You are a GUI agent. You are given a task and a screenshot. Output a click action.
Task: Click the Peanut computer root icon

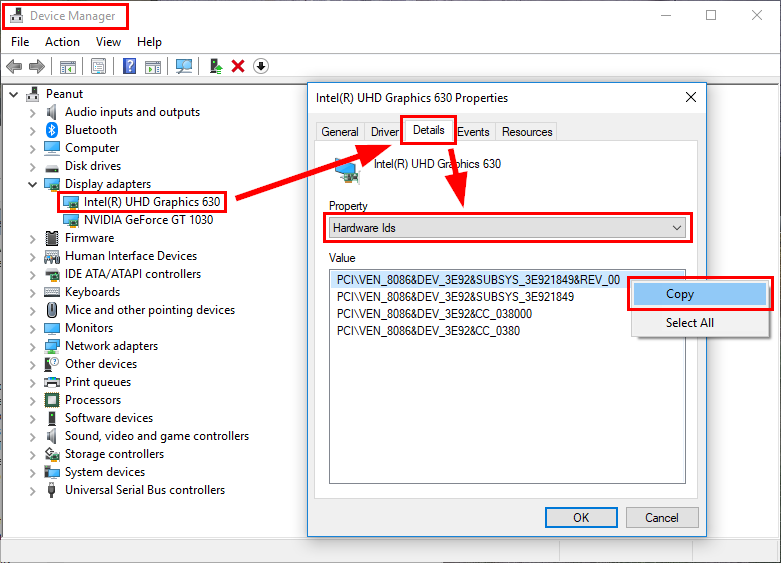click(33, 94)
